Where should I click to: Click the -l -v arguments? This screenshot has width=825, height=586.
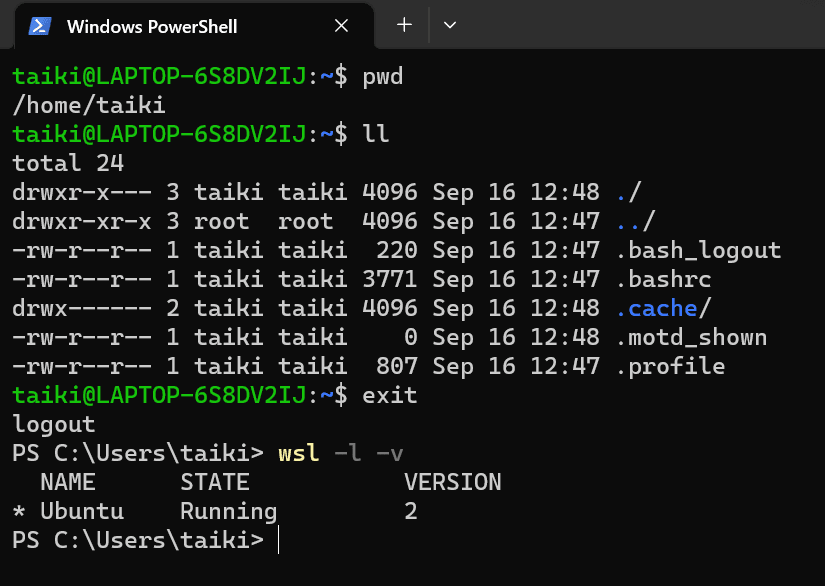pos(369,453)
